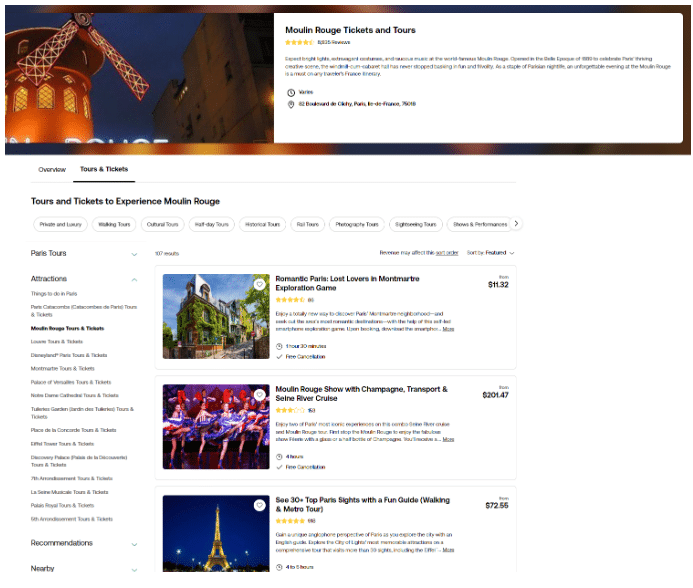Click the star rating of See 30+ Top Paris Sights
693x588 pixels.
pyautogui.click(x=290, y=521)
